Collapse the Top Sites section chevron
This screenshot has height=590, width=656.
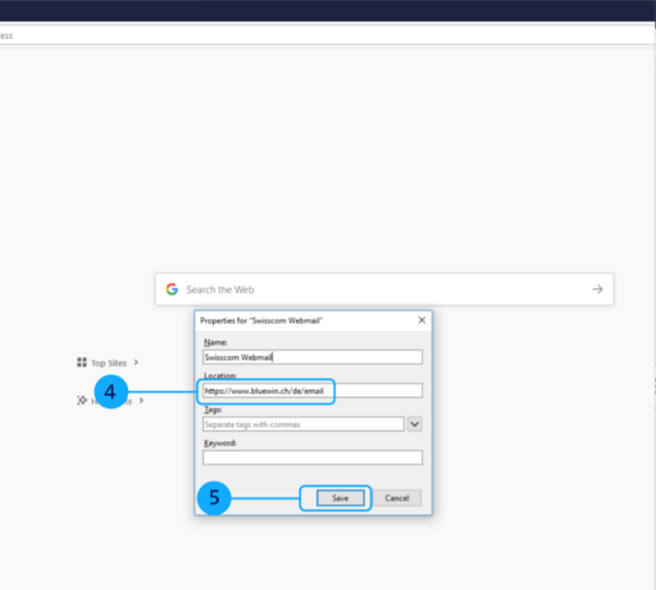point(136,363)
